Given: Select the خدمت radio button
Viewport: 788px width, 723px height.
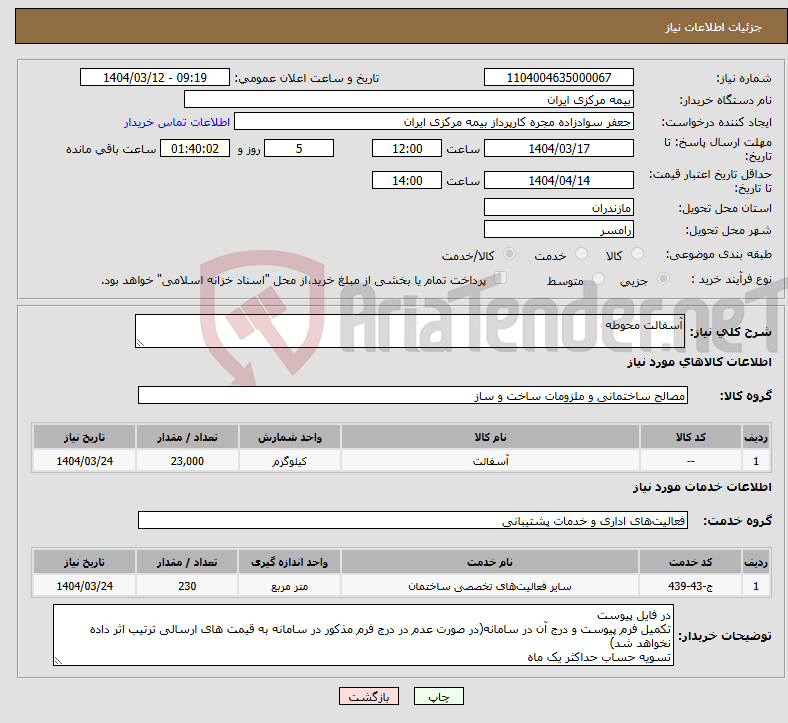Looking at the screenshot, I should [x=581, y=254].
